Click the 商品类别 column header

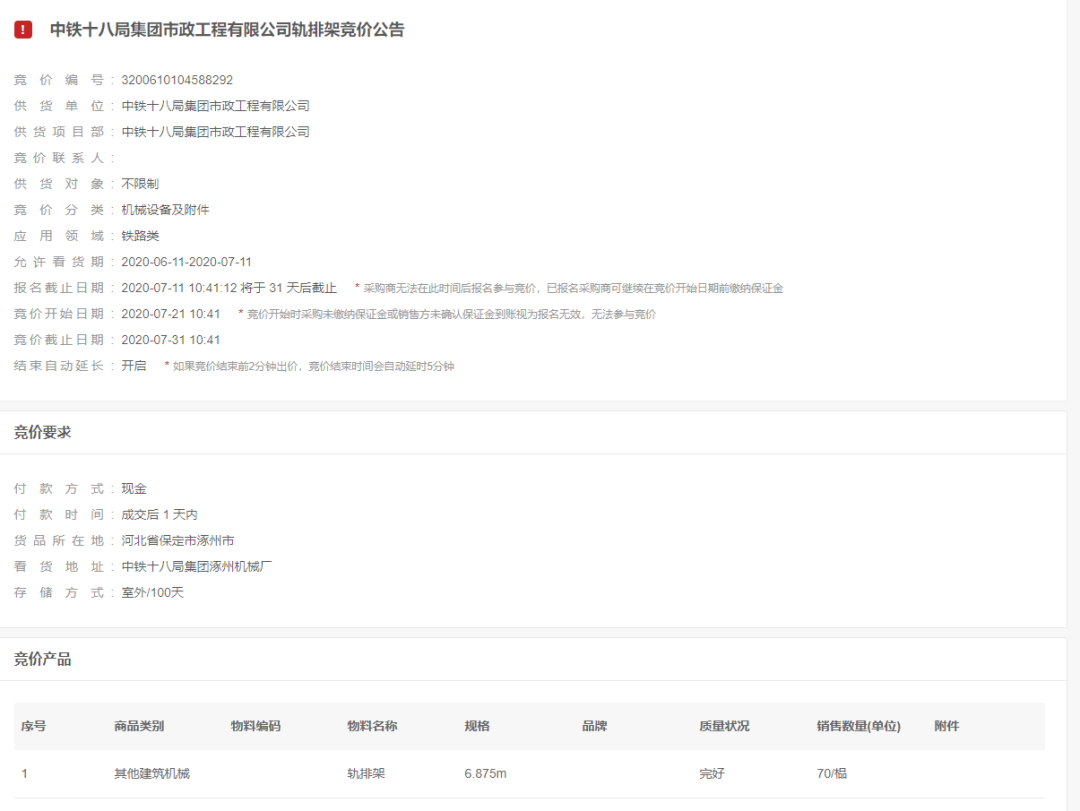(134, 726)
